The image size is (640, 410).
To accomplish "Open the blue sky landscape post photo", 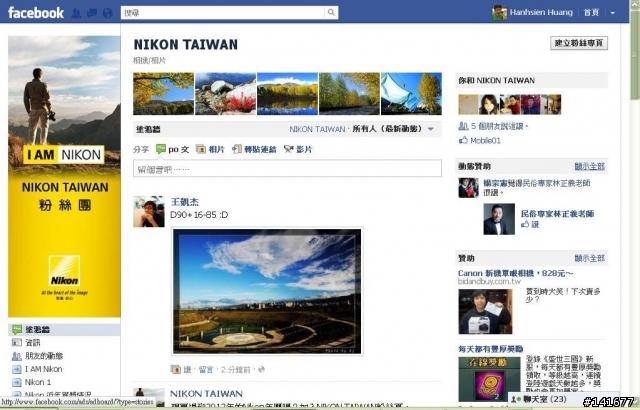I will tap(267, 291).
